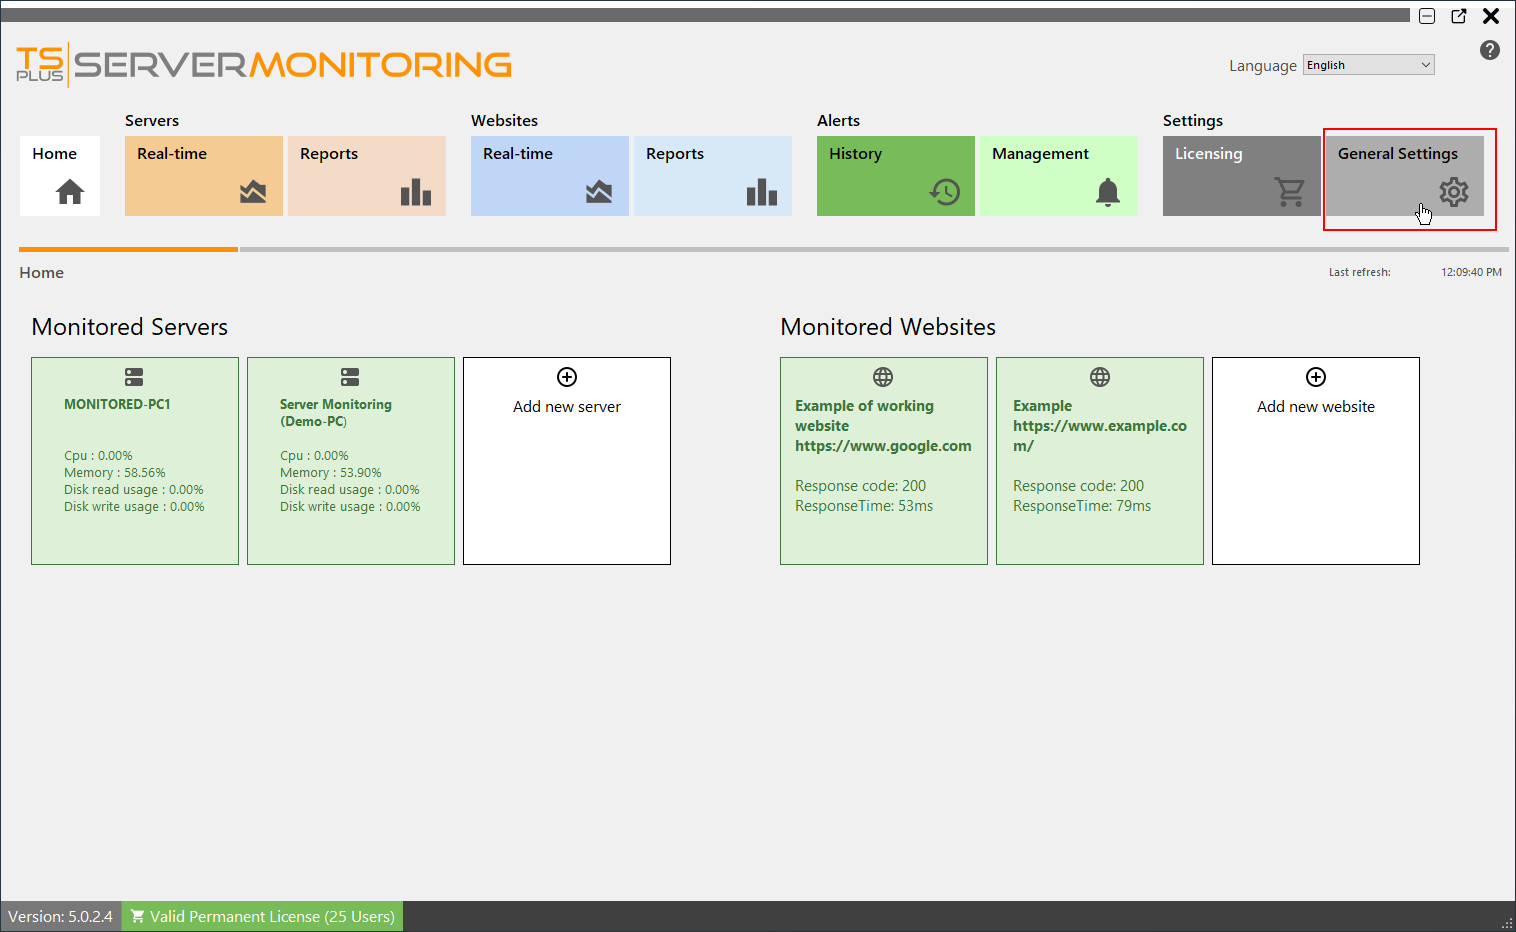This screenshot has height=932, width=1516.
Task: Click the server icon on MONITORED-PC1 tile
Action: tap(134, 377)
